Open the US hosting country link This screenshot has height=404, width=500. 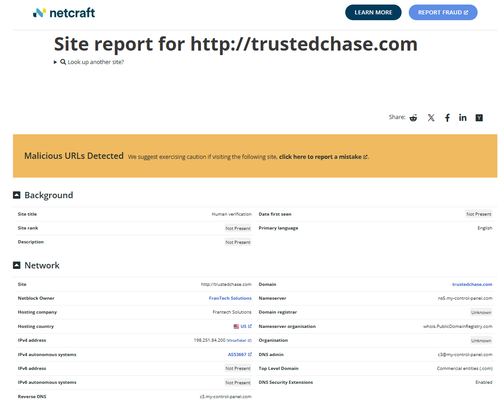point(246,326)
